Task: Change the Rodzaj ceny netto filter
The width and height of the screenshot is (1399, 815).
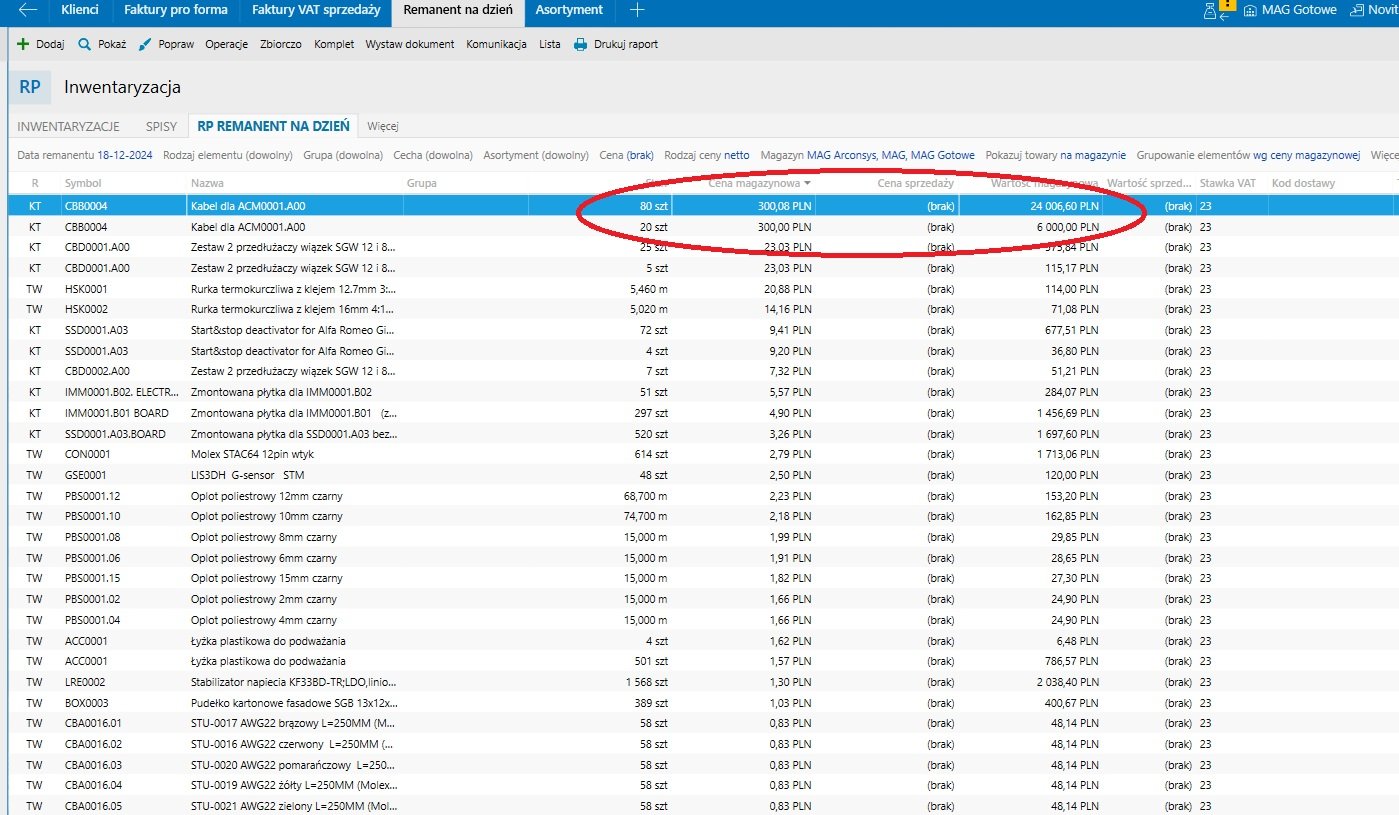Action: coord(736,155)
